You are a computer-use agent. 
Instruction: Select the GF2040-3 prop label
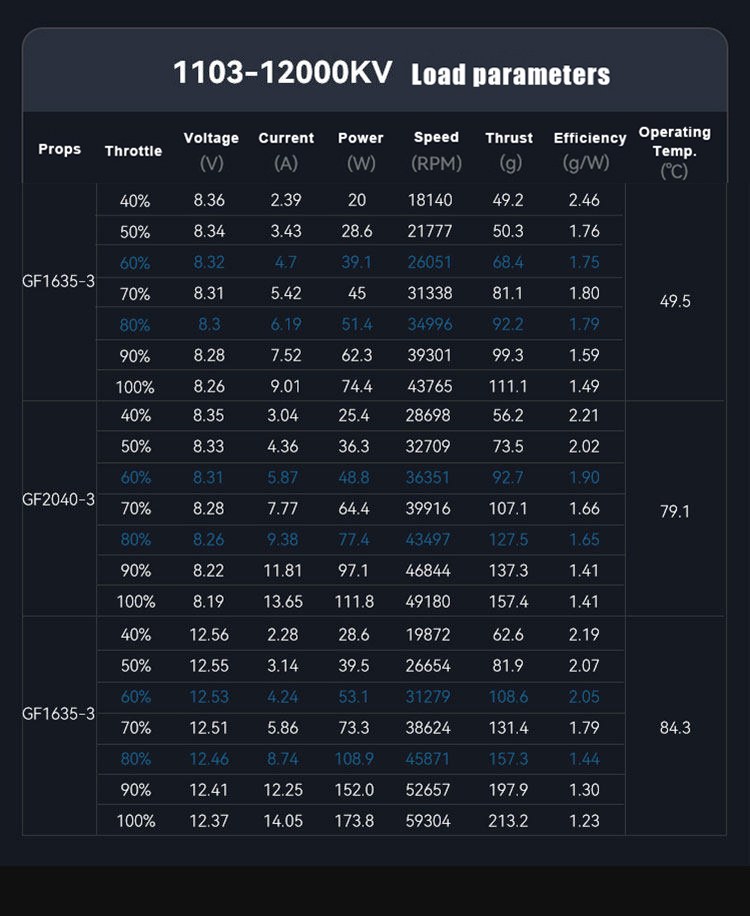click(59, 499)
